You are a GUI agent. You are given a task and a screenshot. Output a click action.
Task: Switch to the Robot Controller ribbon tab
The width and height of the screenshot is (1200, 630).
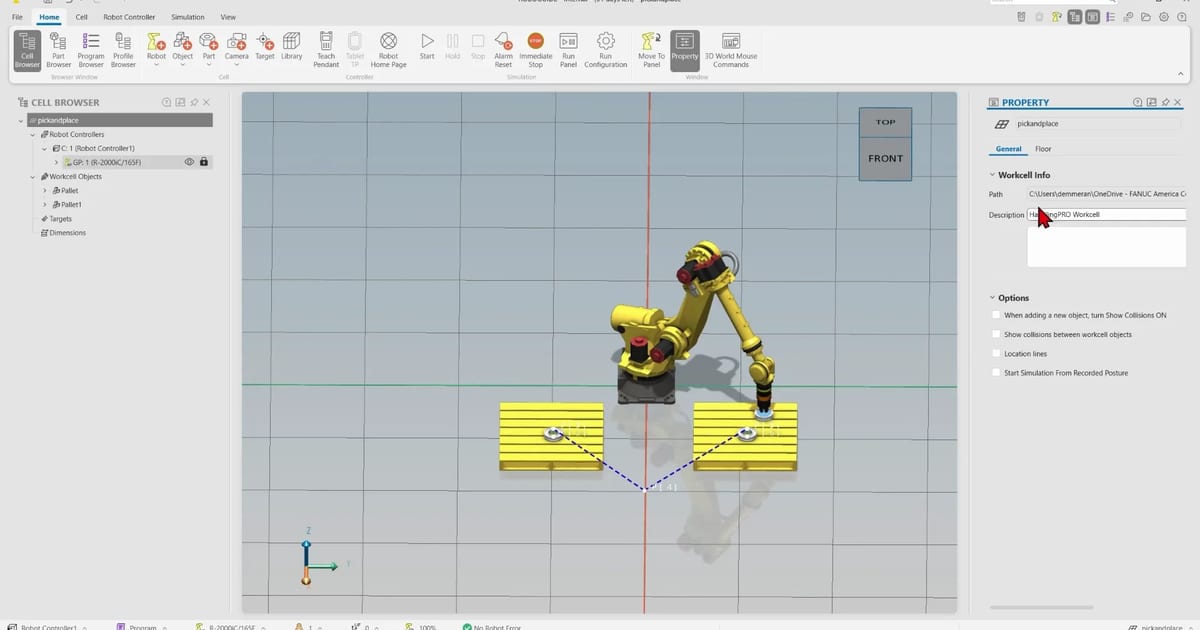tap(129, 17)
